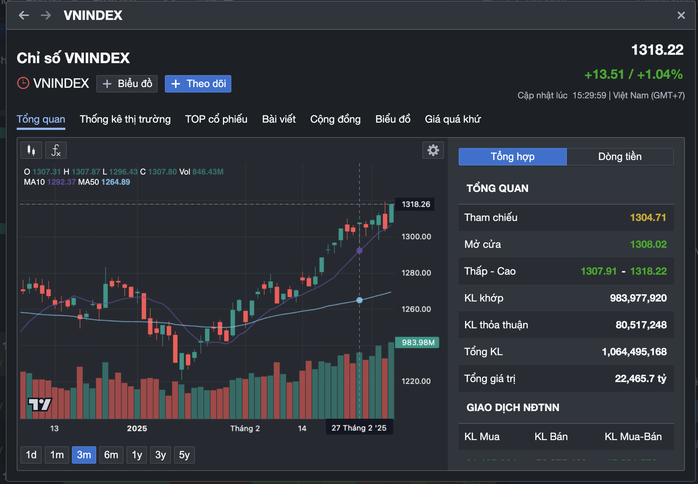Click the Tháng 2 time axis label

tap(245, 428)
